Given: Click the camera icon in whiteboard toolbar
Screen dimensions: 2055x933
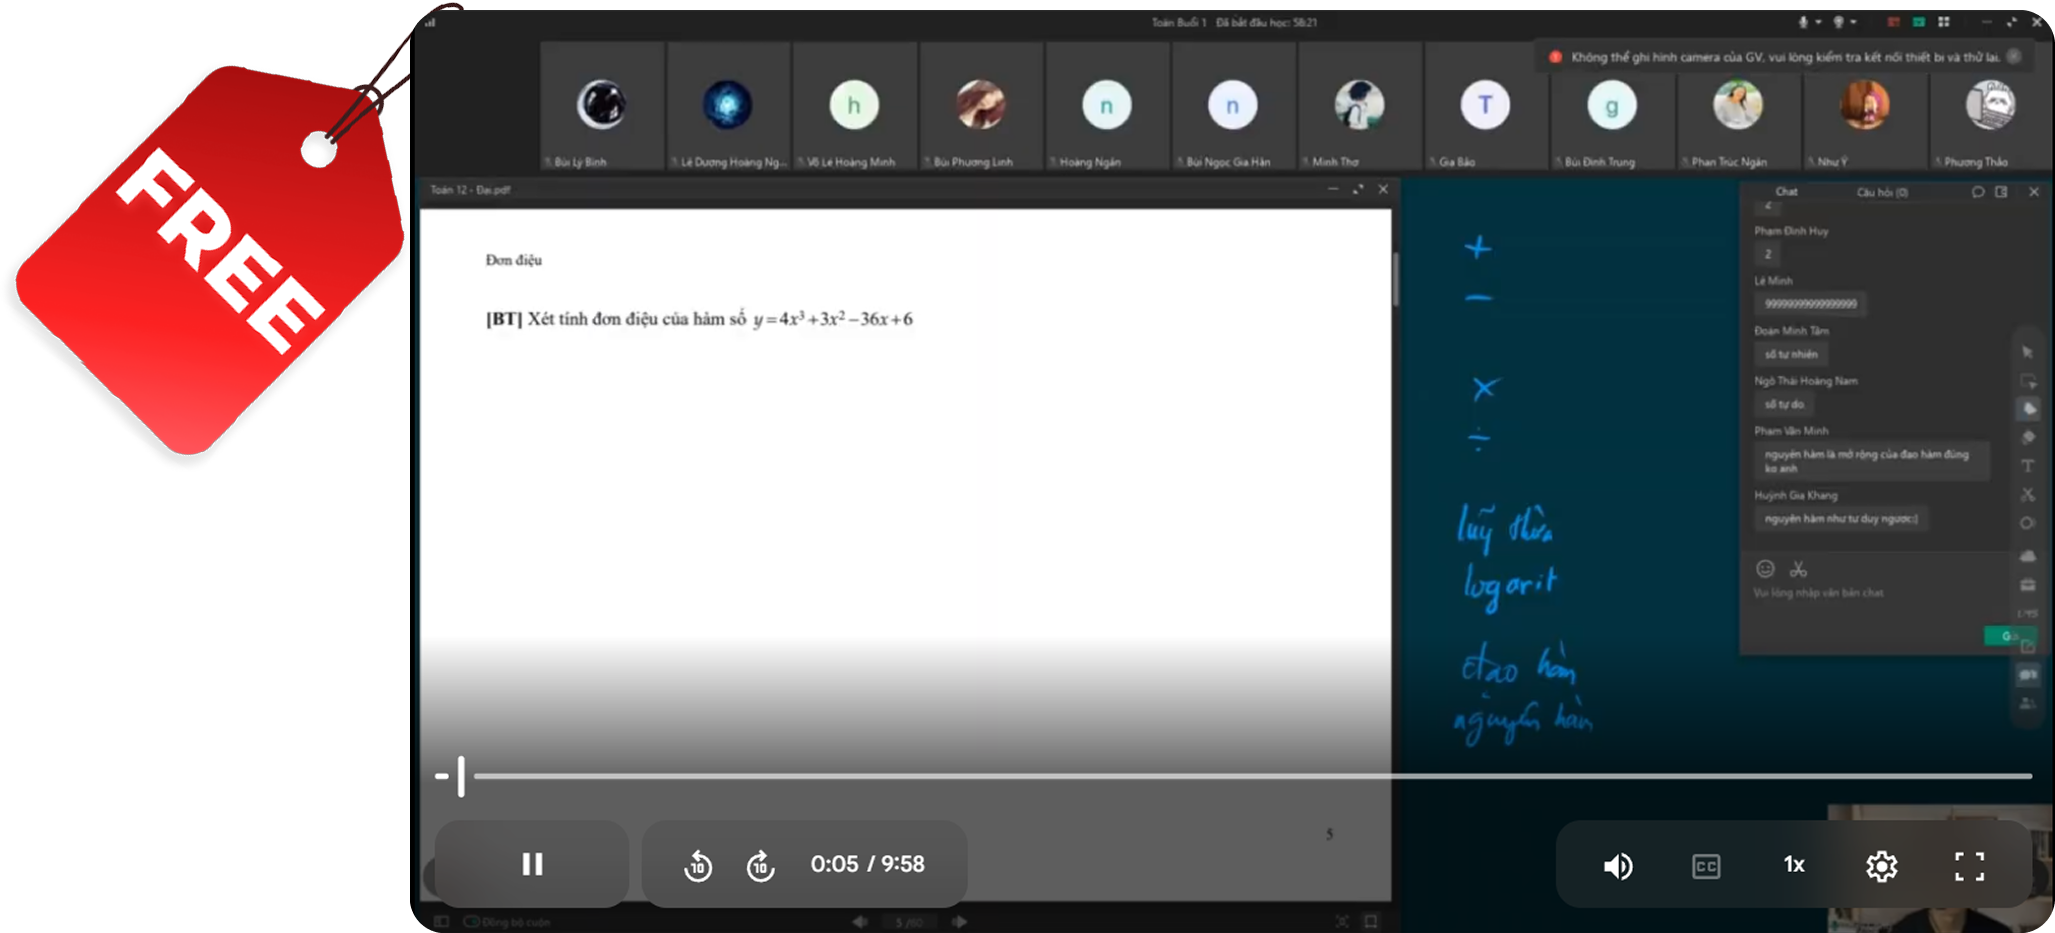Looking at the screenshot, I should pos(2027,675).
